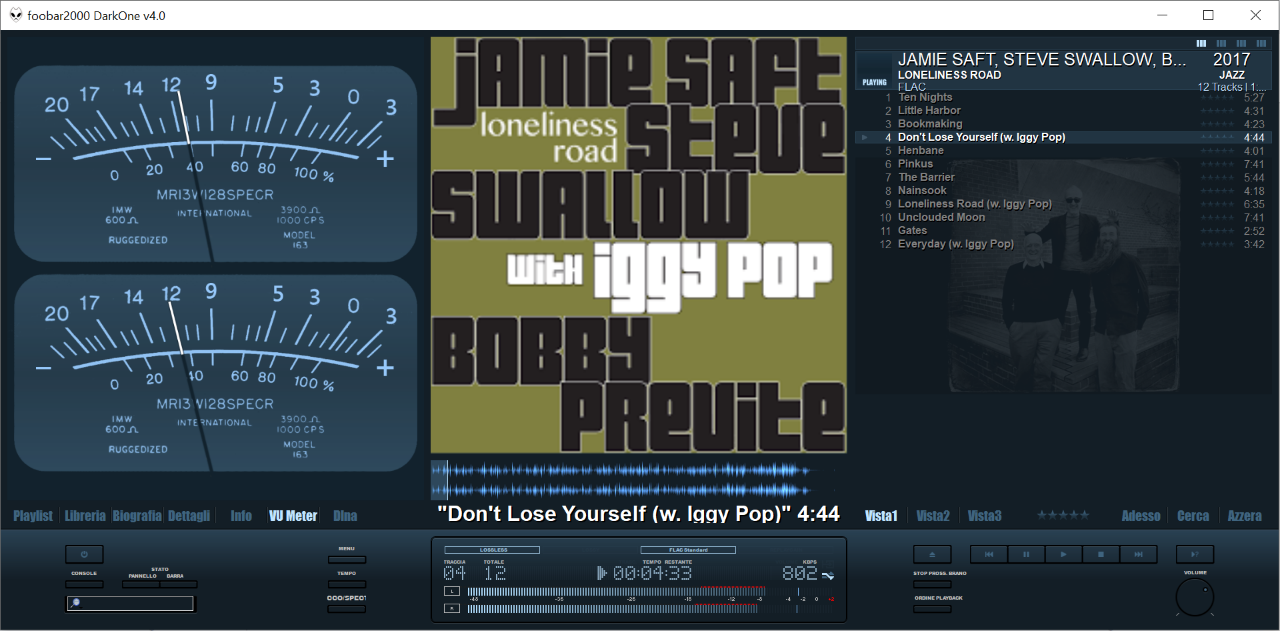Image resolution: width=1280 pixels, height=631 pixels.
Task: Select track 'Ten Nights'
Action: [1064, 97]
